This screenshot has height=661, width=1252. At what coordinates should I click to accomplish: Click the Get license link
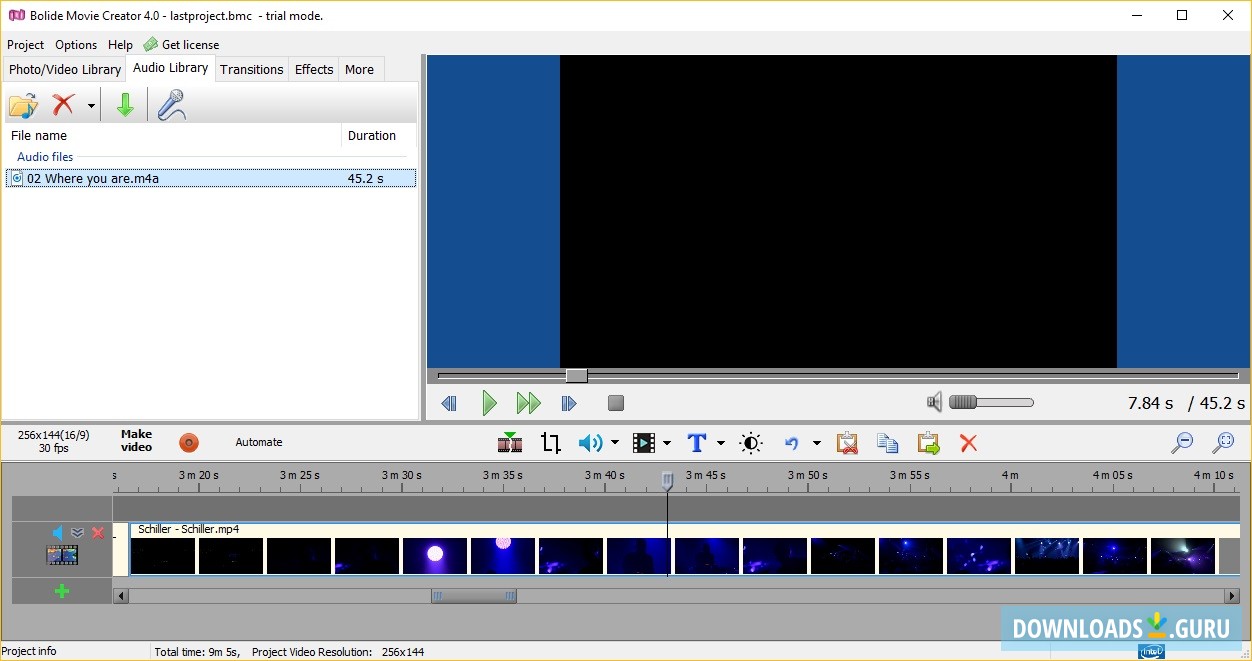click(x=190, y=45)
